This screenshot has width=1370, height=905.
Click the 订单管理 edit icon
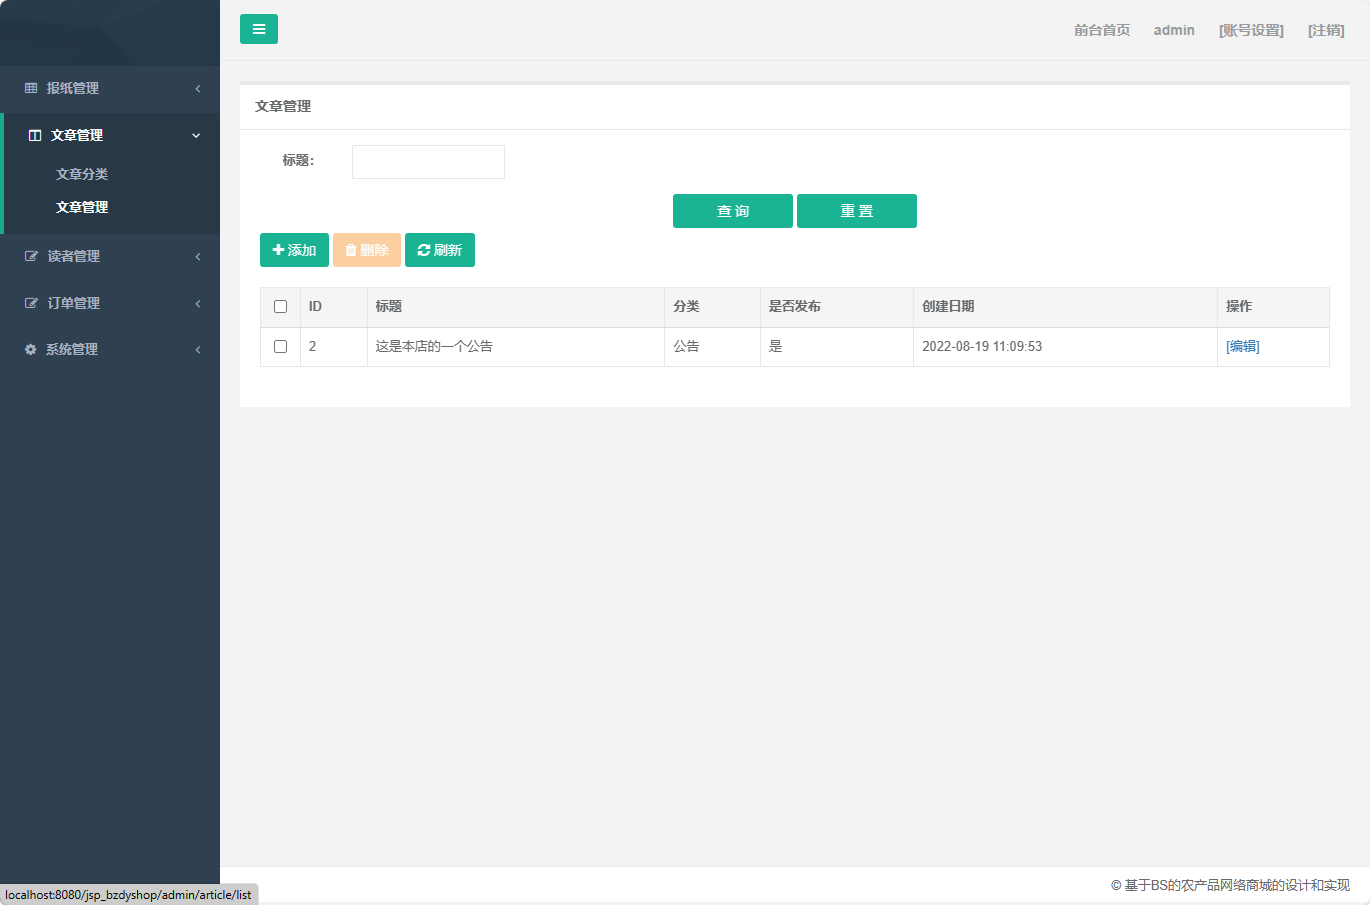click(30, 302)
